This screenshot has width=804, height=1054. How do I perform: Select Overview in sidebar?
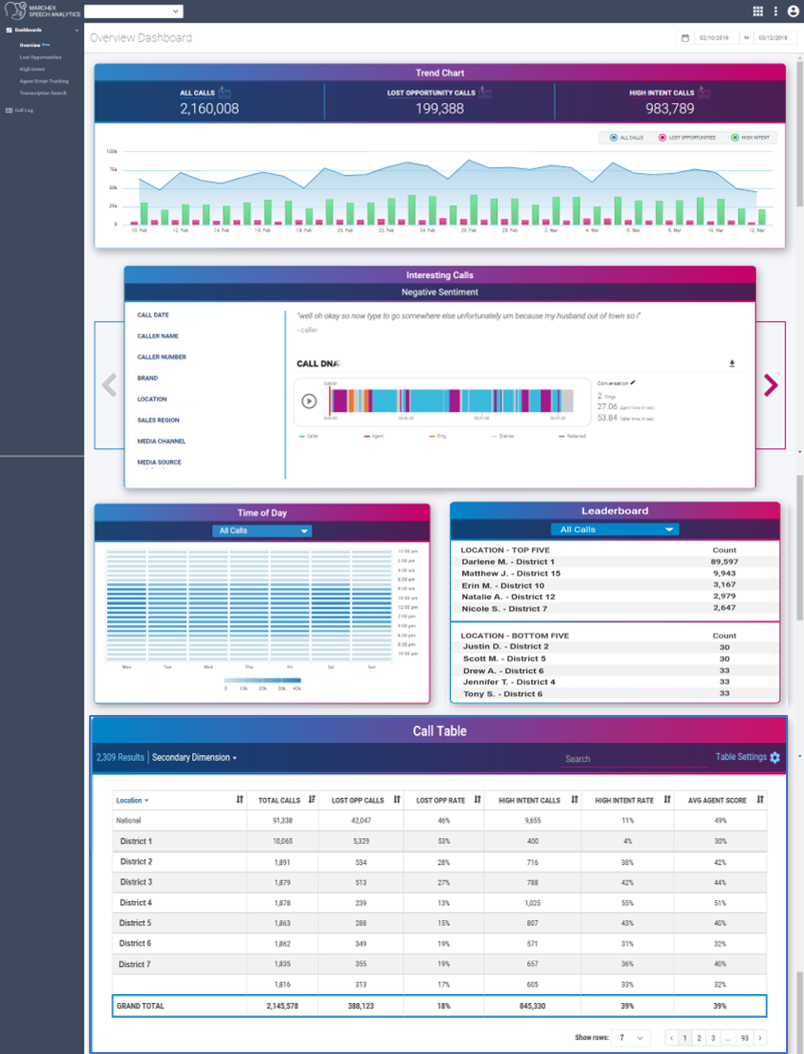coord(30,45)
